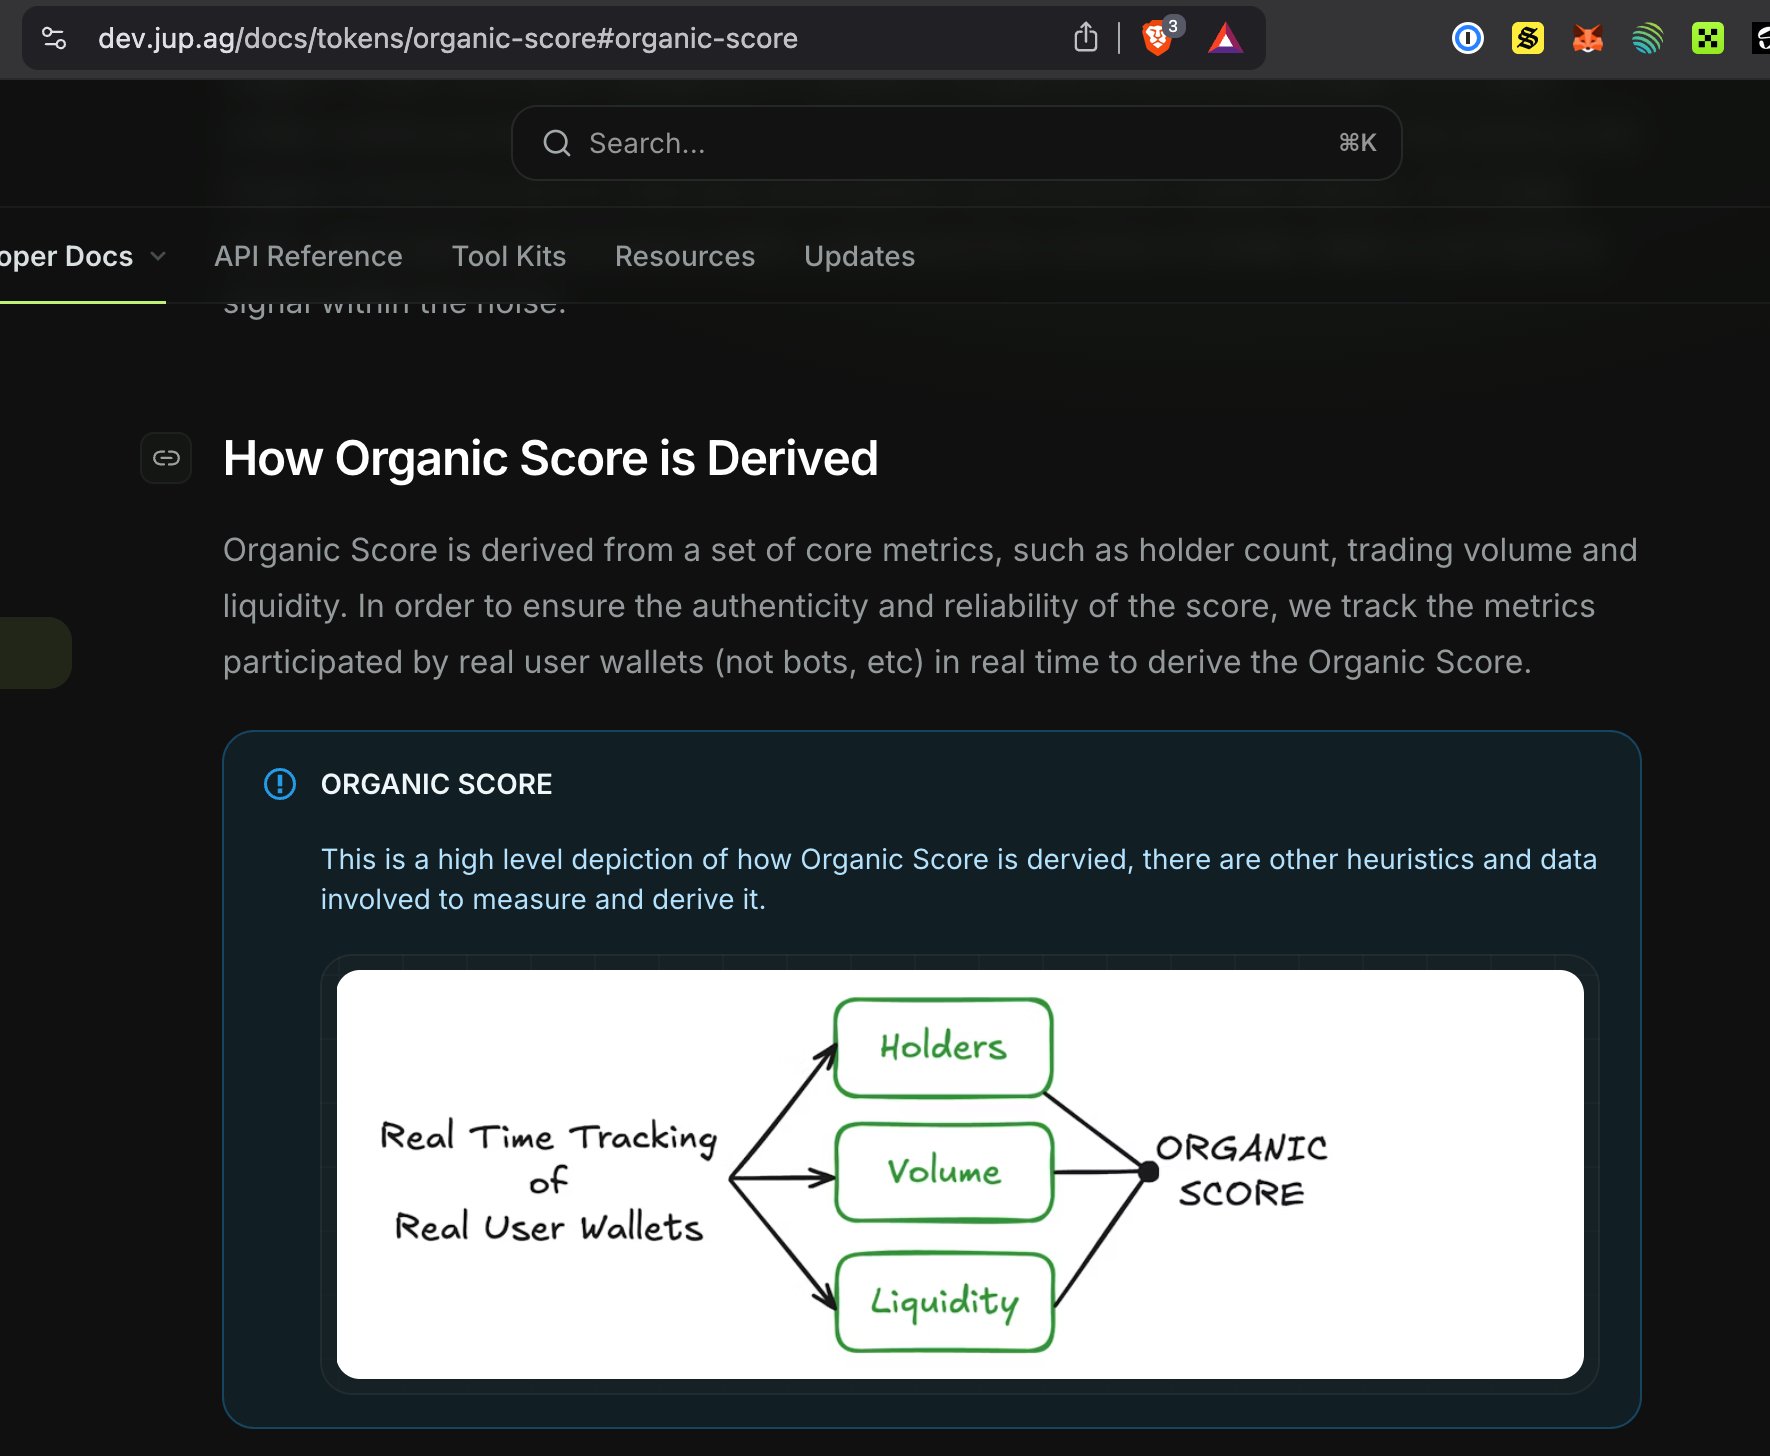Screen dimensions: 1770x1456
Task: Open Brave Shields lion icon
Action: (1158, 38)
